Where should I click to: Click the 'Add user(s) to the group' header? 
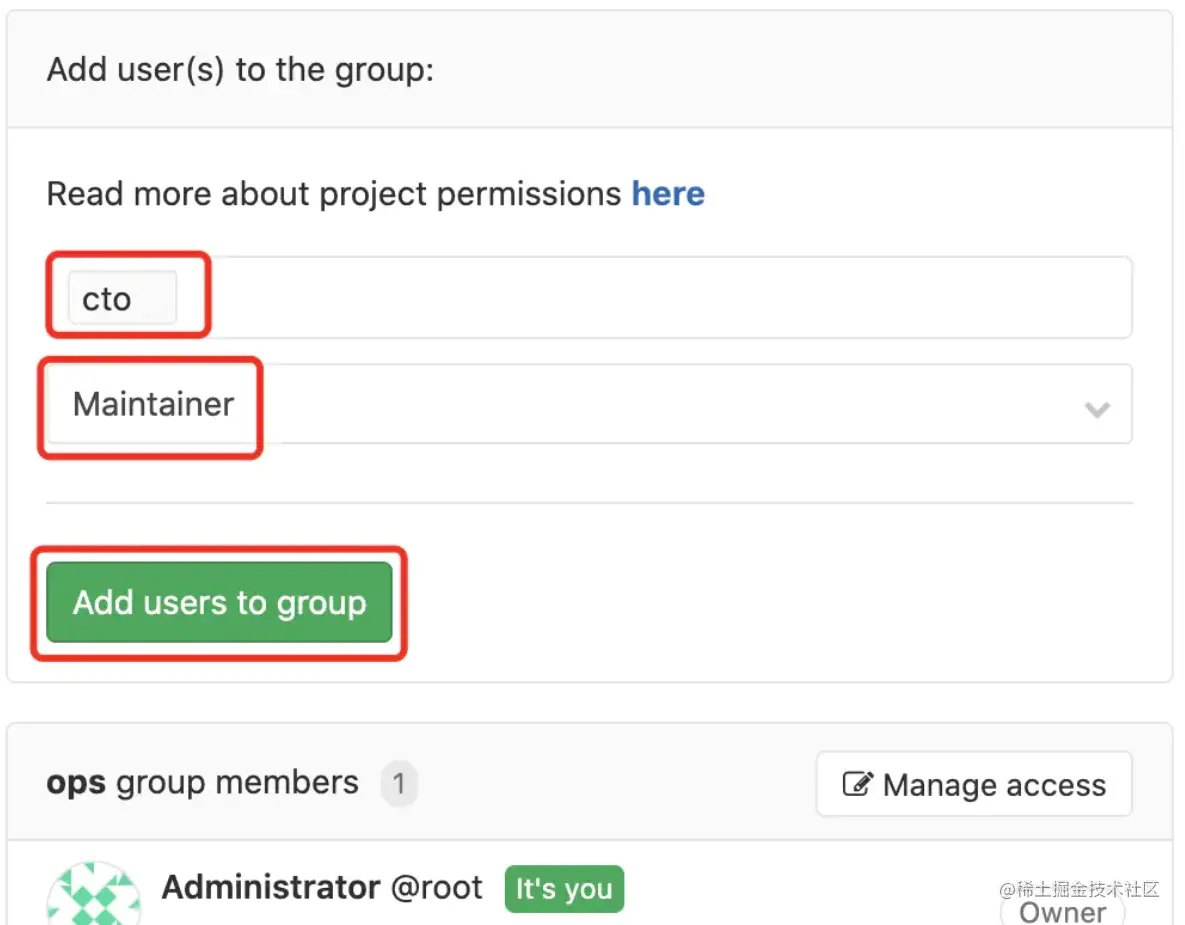[x=240, y=70]
